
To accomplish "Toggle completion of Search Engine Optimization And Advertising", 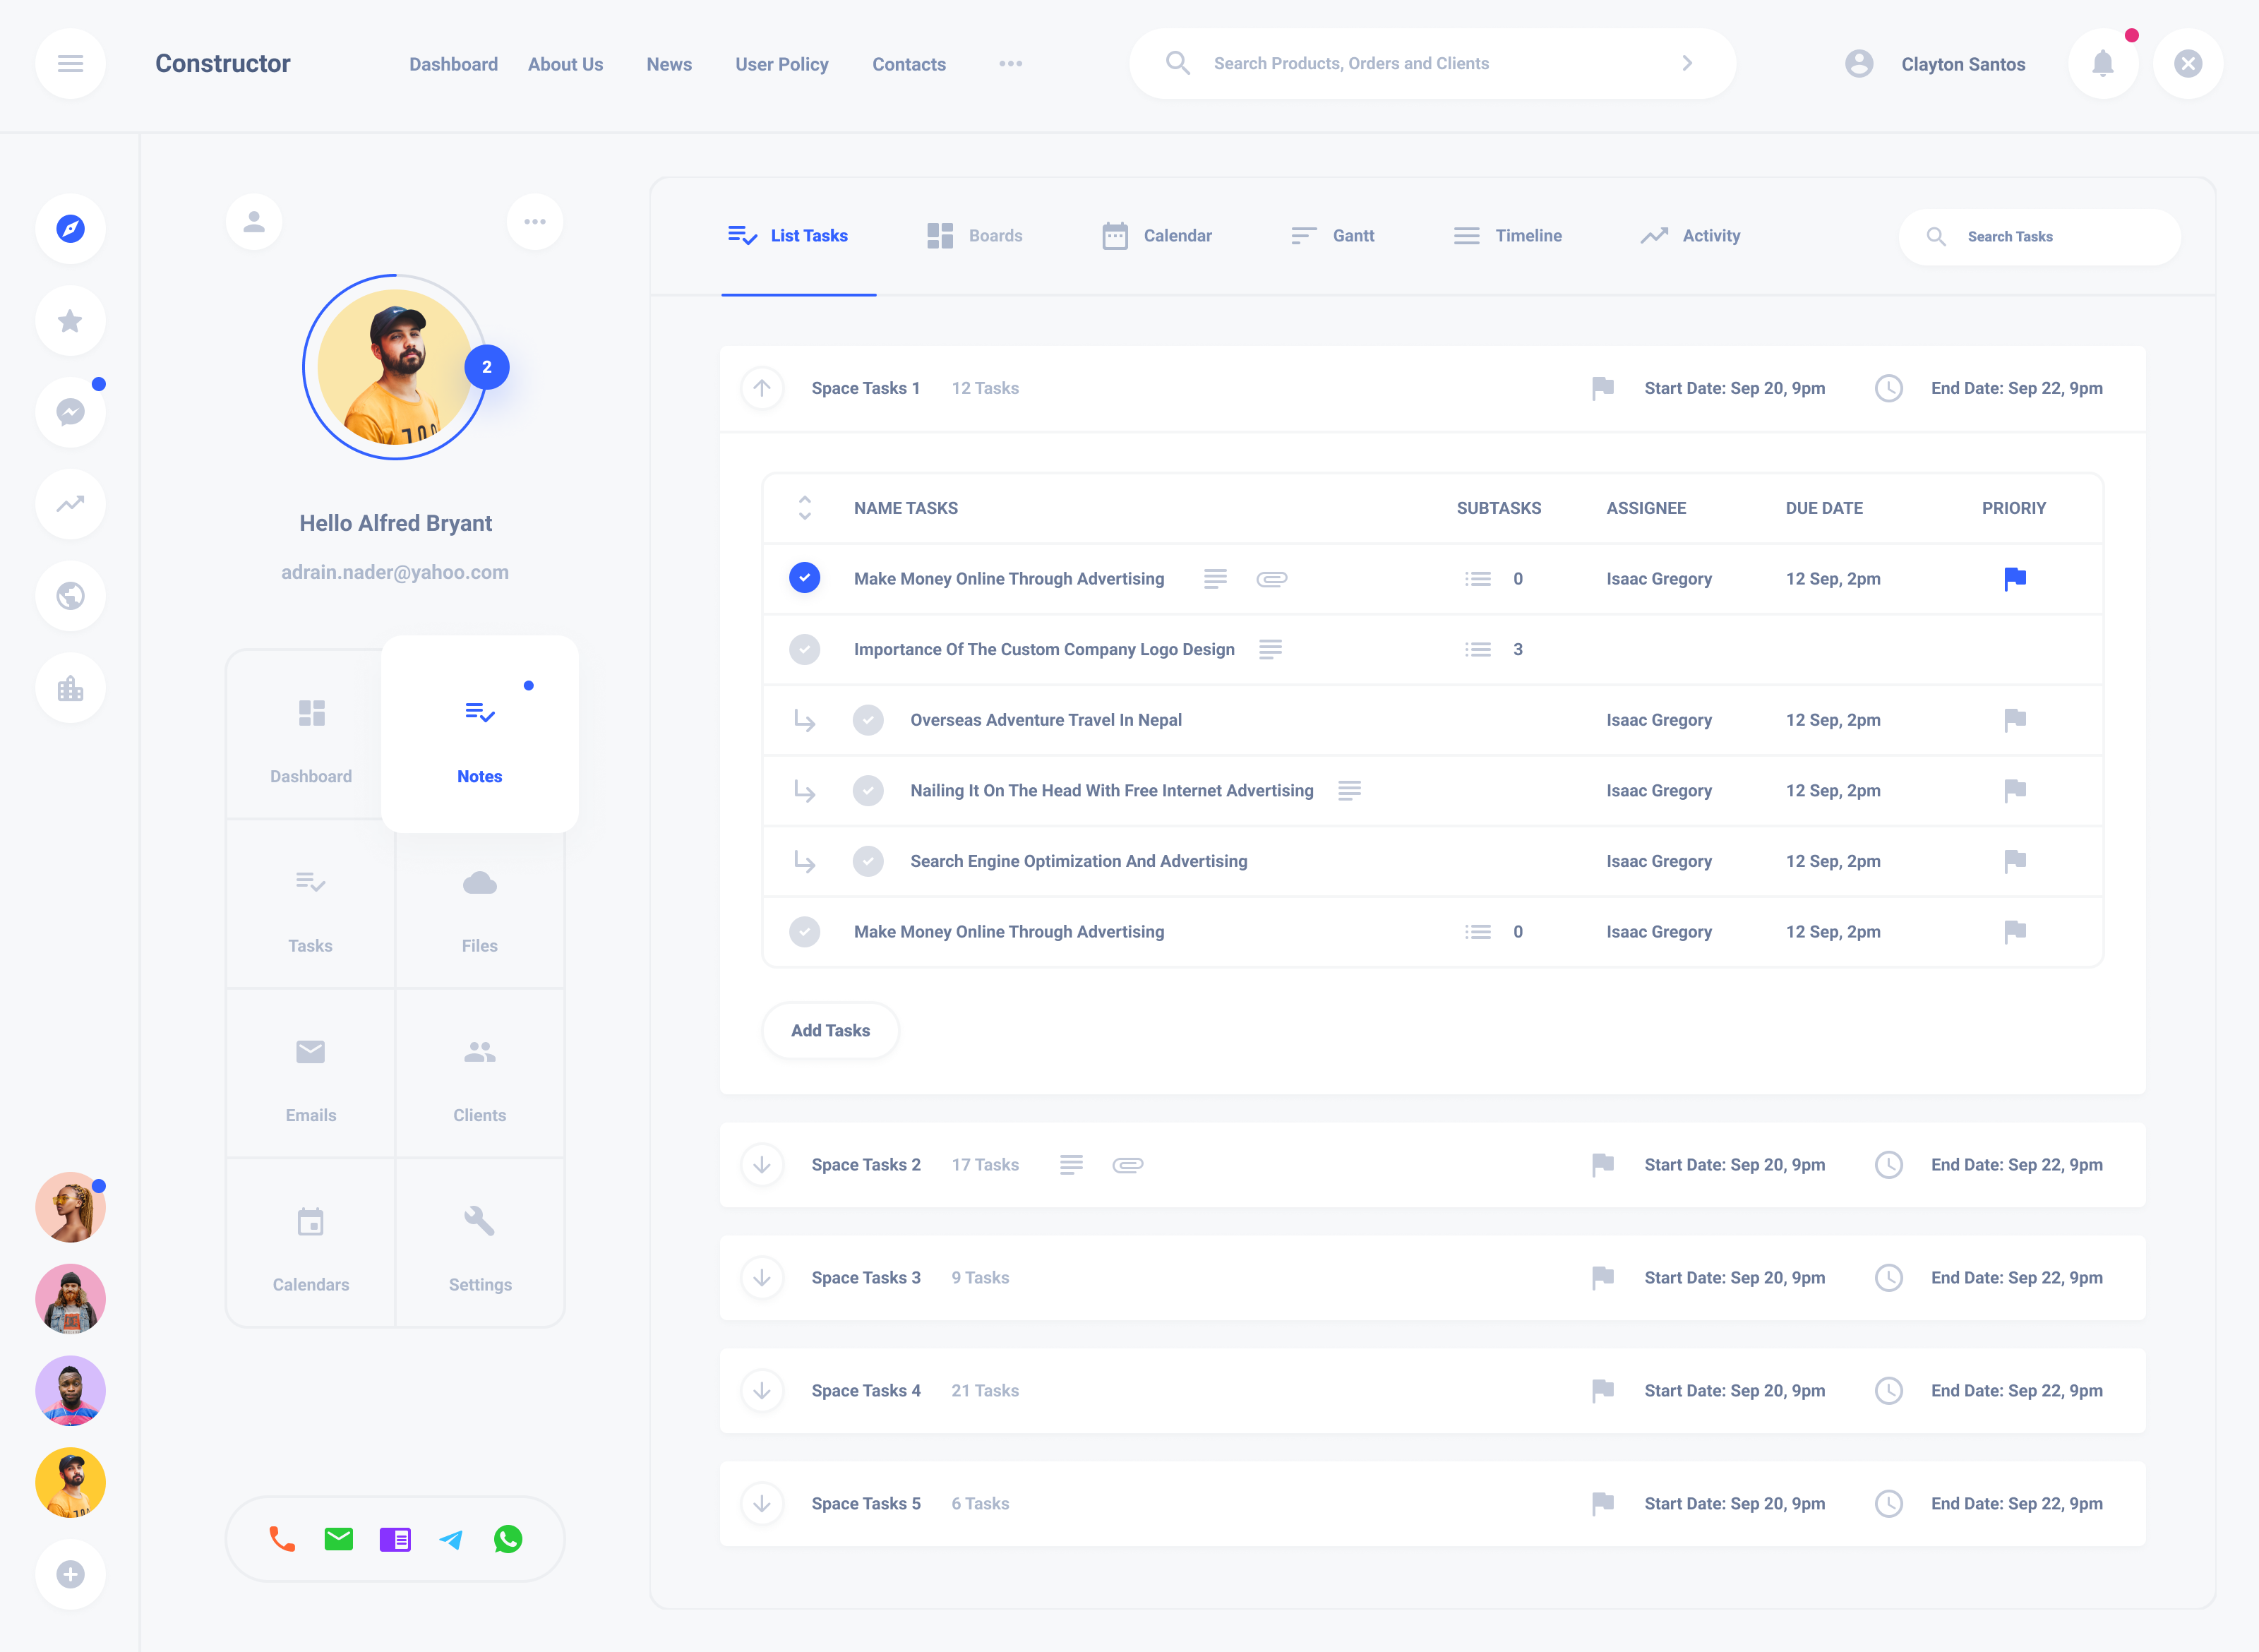I will [x=868, y=861].
